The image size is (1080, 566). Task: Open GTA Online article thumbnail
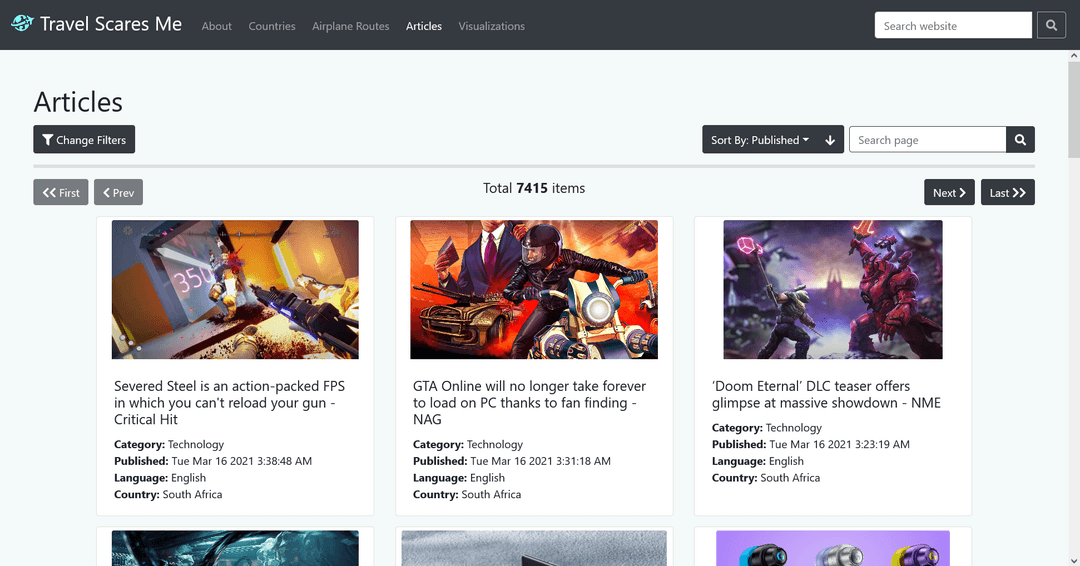coord(534,289)
